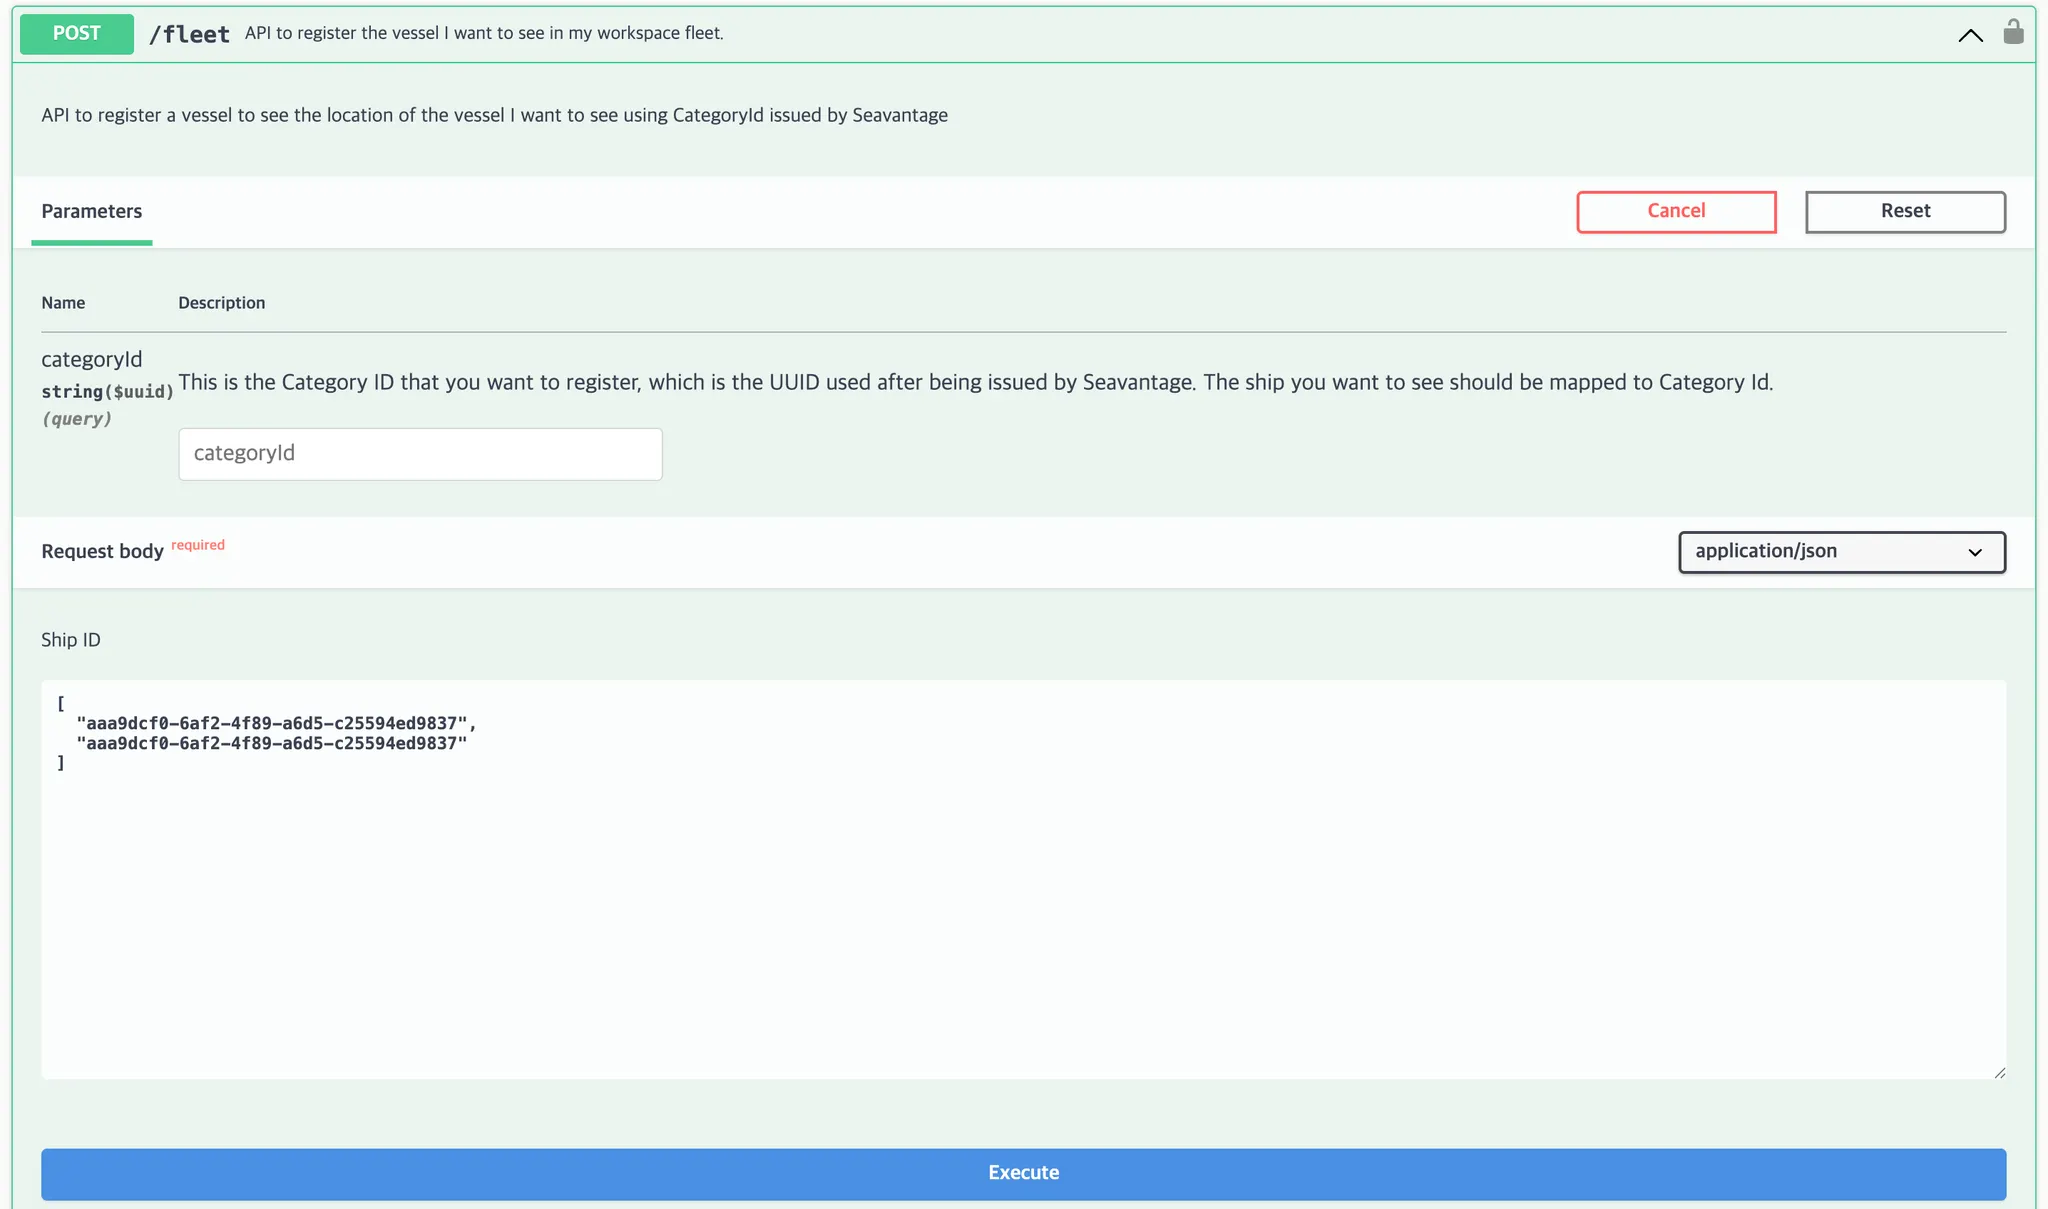Click the endpoint summary text in header
This screenshot has width=2048, height=1209.
point(484,33)
